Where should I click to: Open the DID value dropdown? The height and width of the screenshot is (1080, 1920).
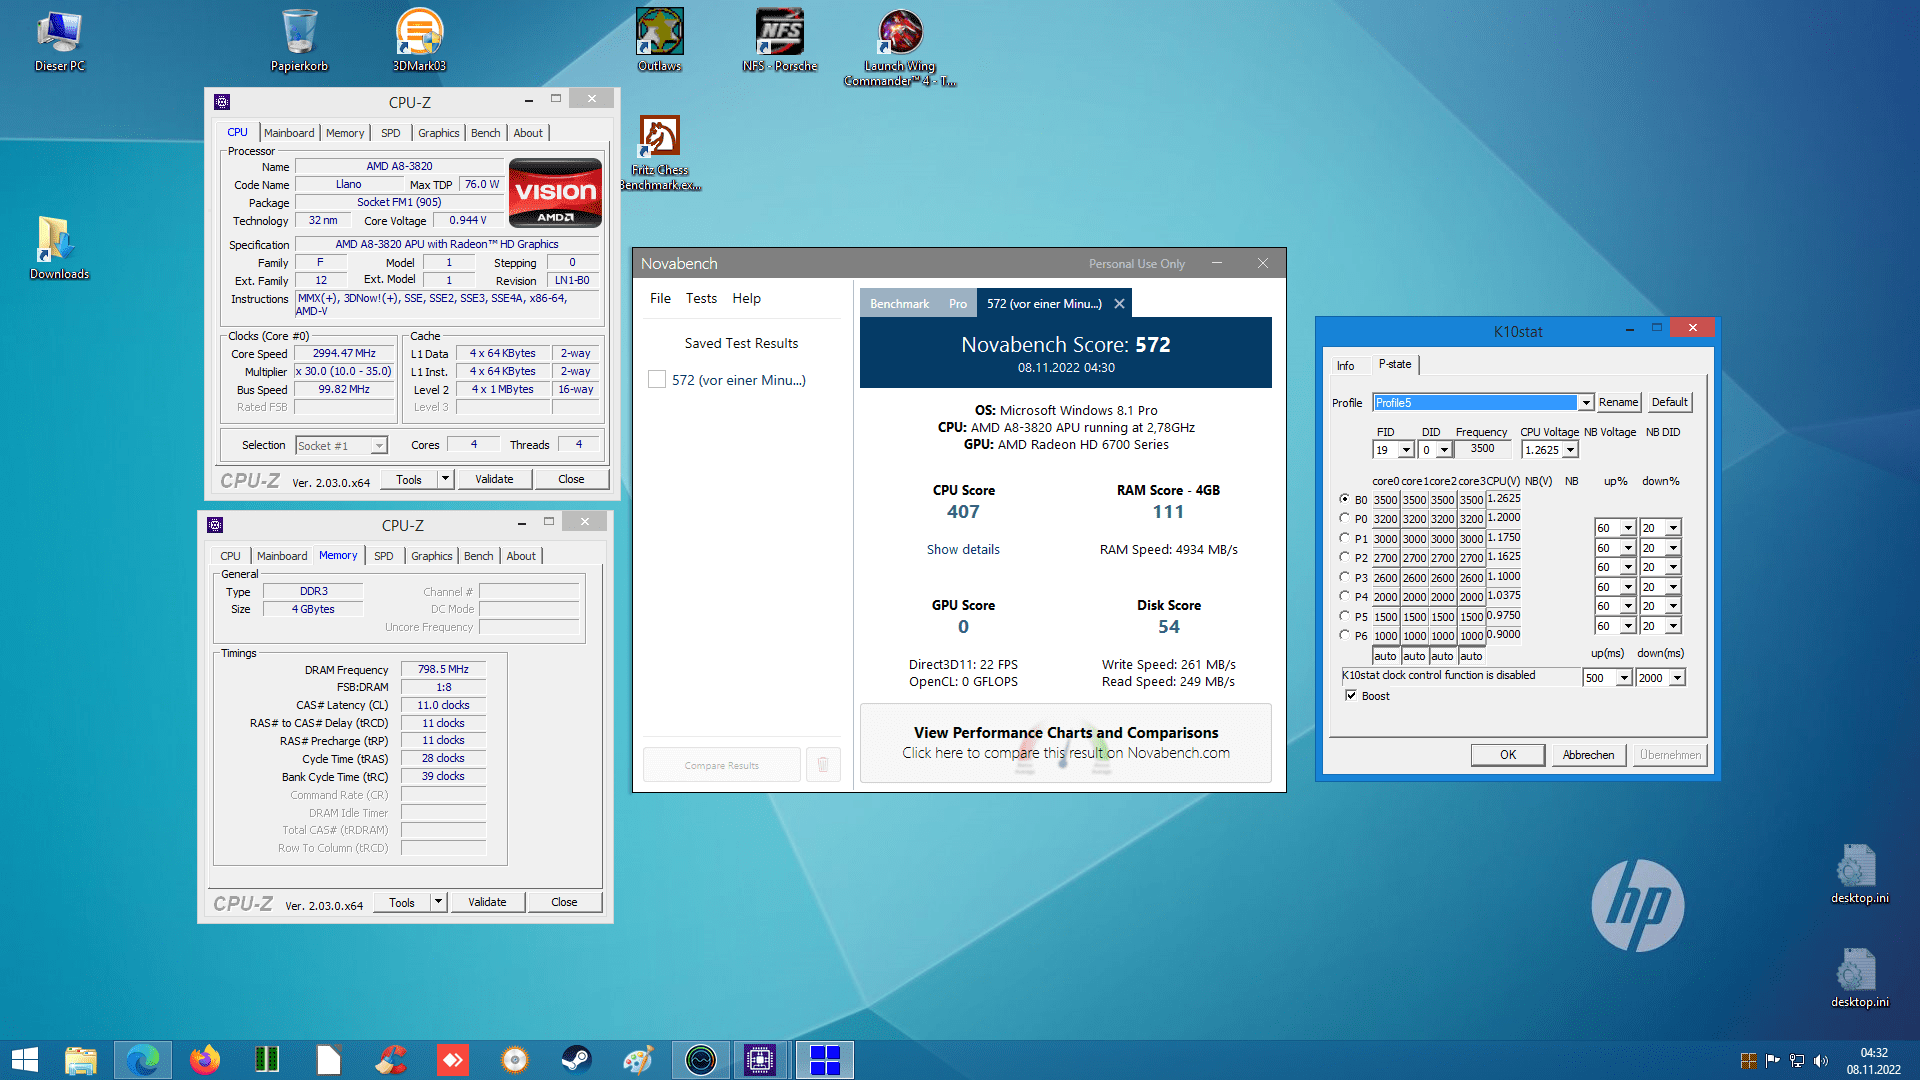1444,451
